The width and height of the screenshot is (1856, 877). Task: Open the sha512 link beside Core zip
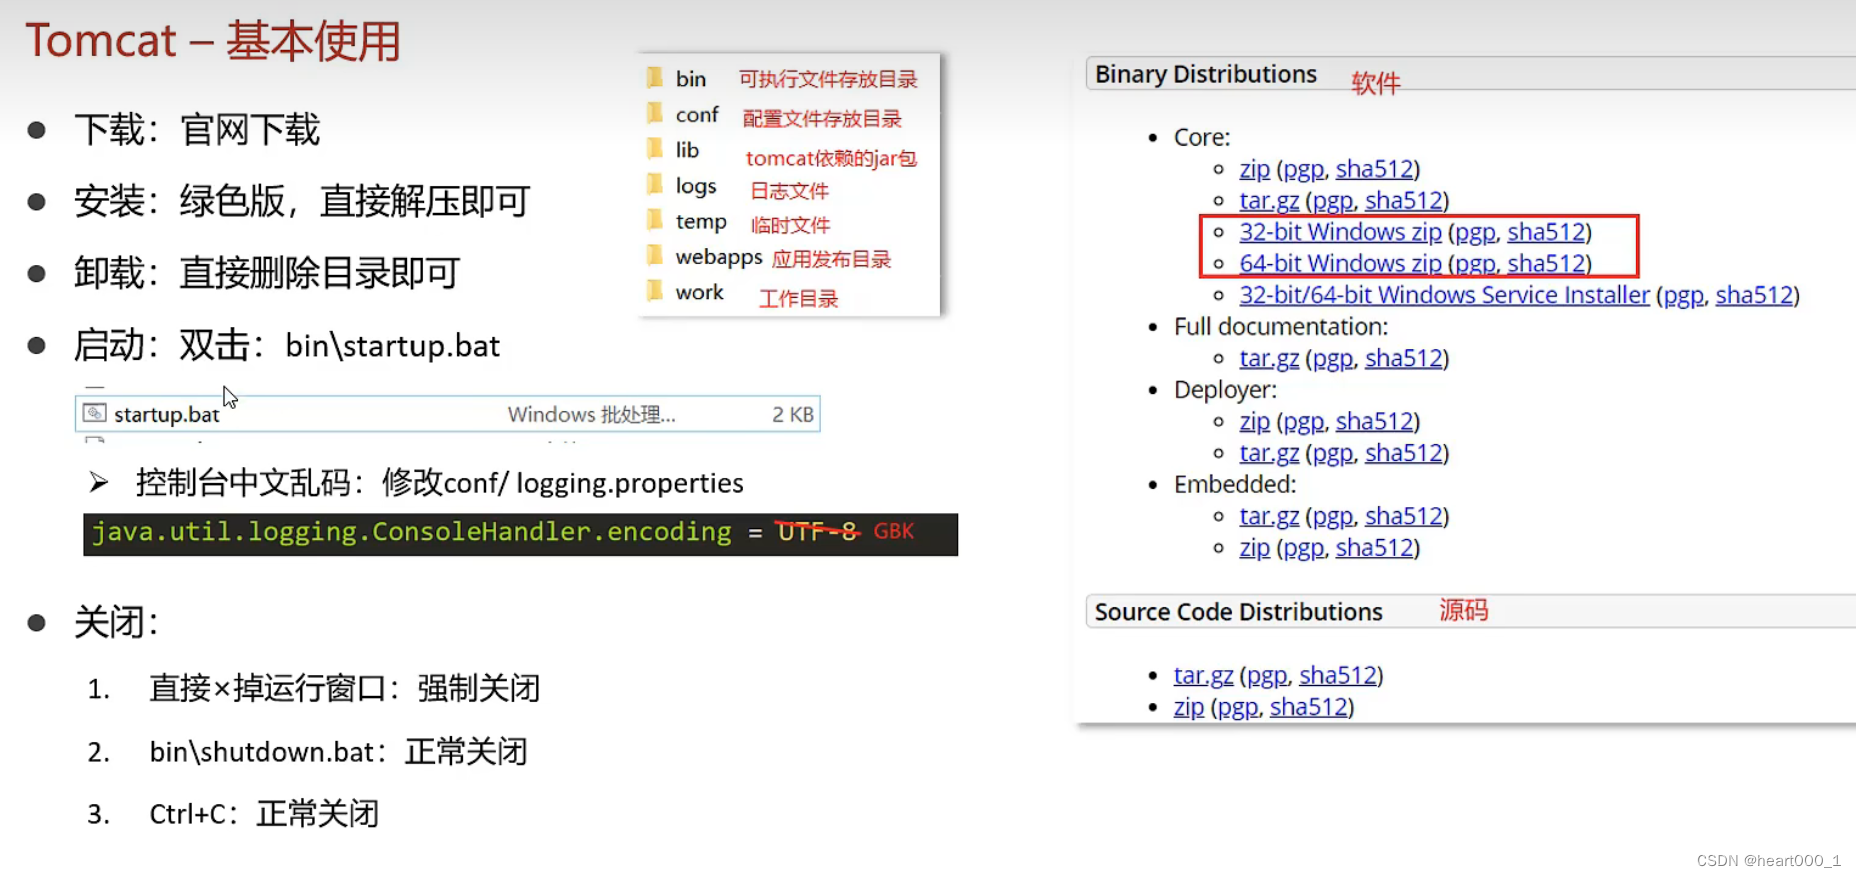1374,169
